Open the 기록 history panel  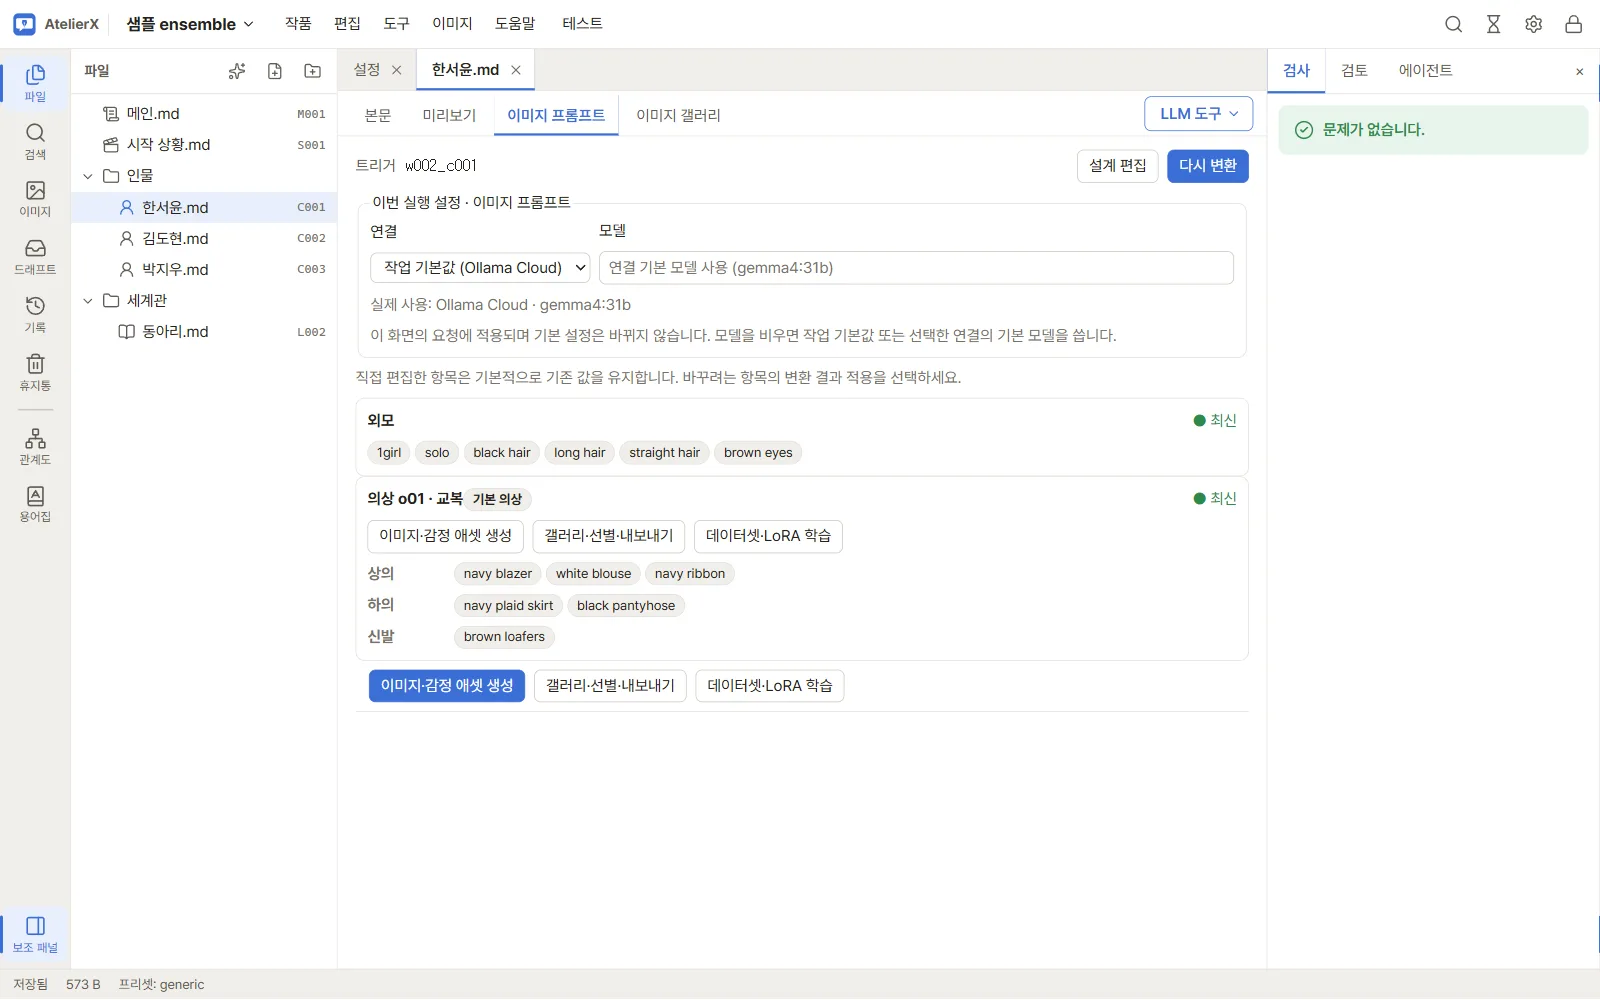click(x=35, y=315)
